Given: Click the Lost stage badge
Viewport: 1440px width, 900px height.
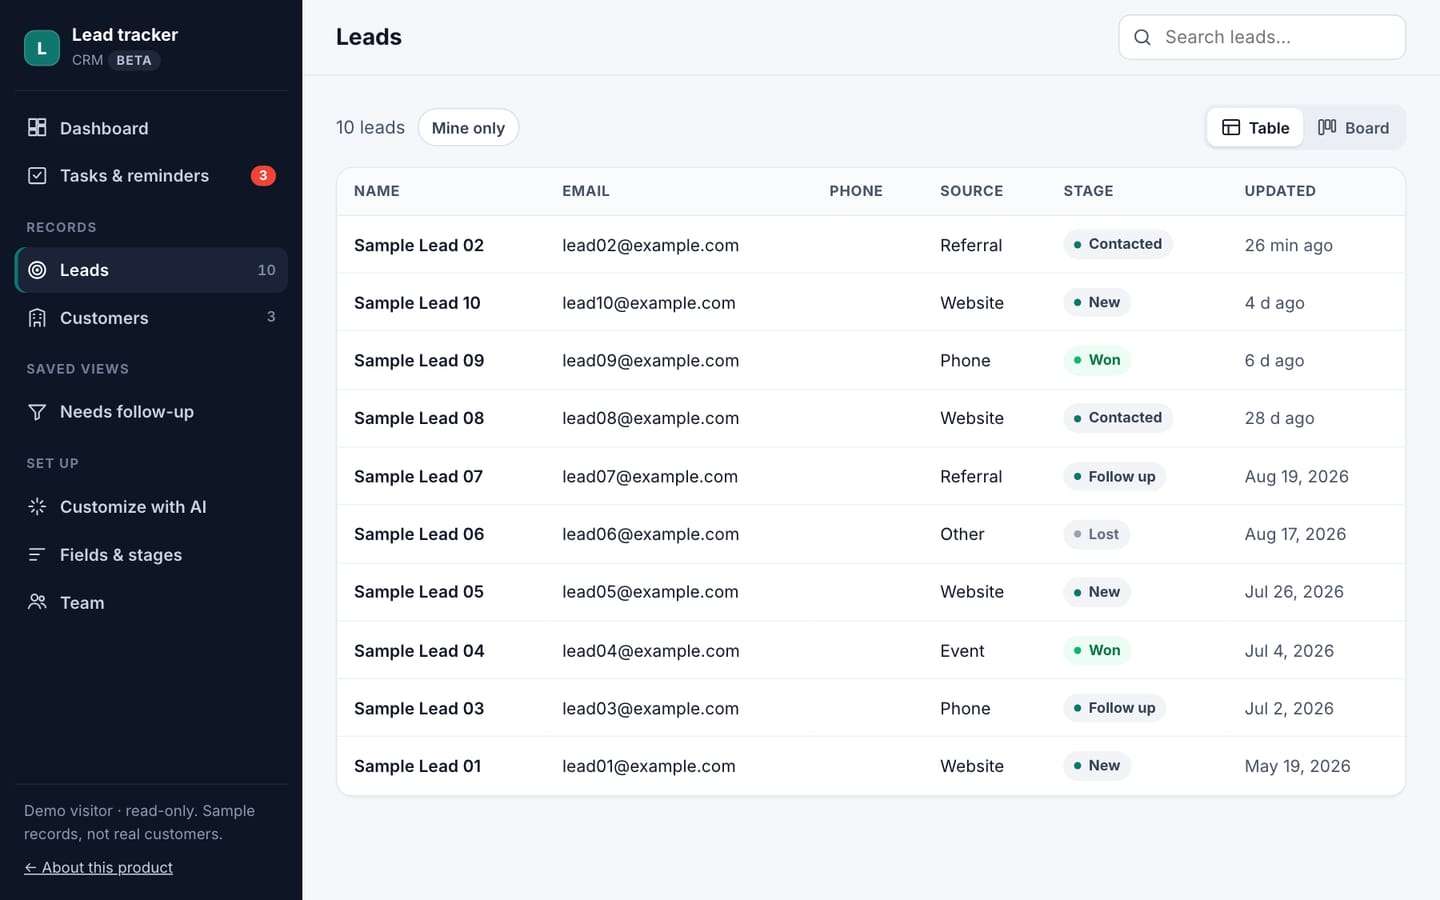Looking at the screenshot, I should pos(1096,534).
